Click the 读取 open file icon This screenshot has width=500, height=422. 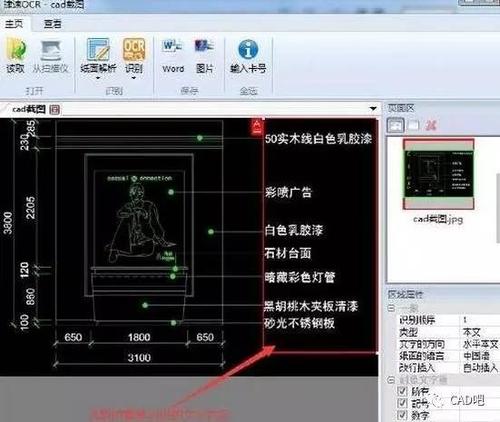click(15, 55)
